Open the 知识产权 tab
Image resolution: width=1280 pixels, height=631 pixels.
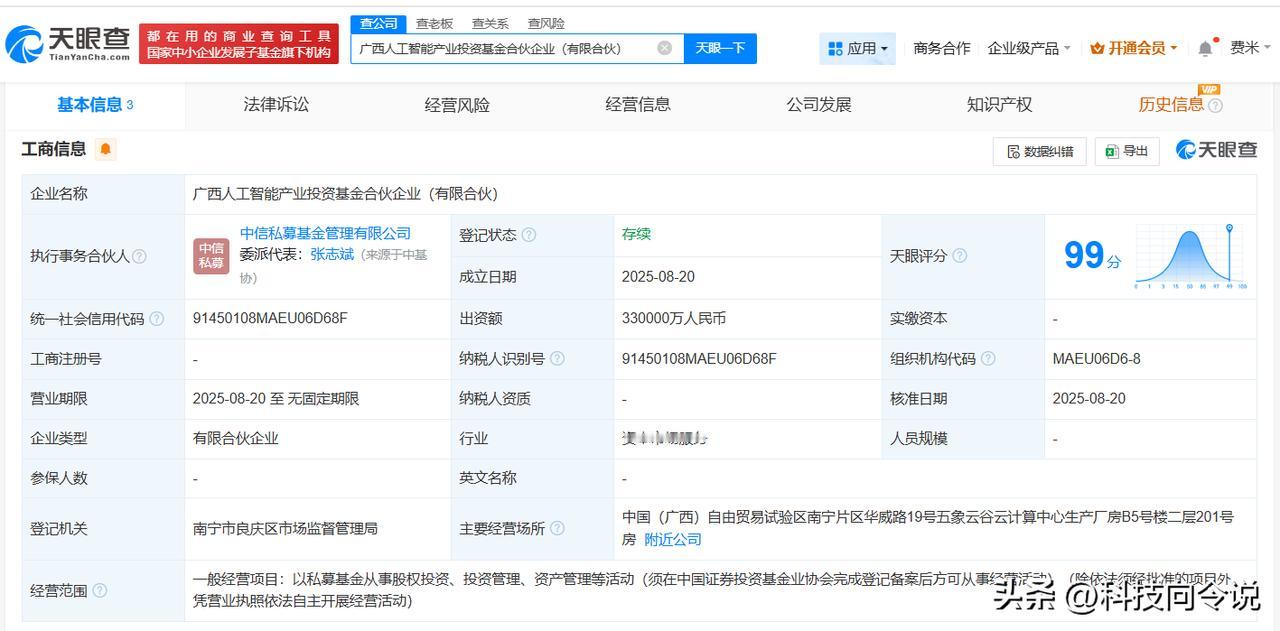[x=999, y=104]
